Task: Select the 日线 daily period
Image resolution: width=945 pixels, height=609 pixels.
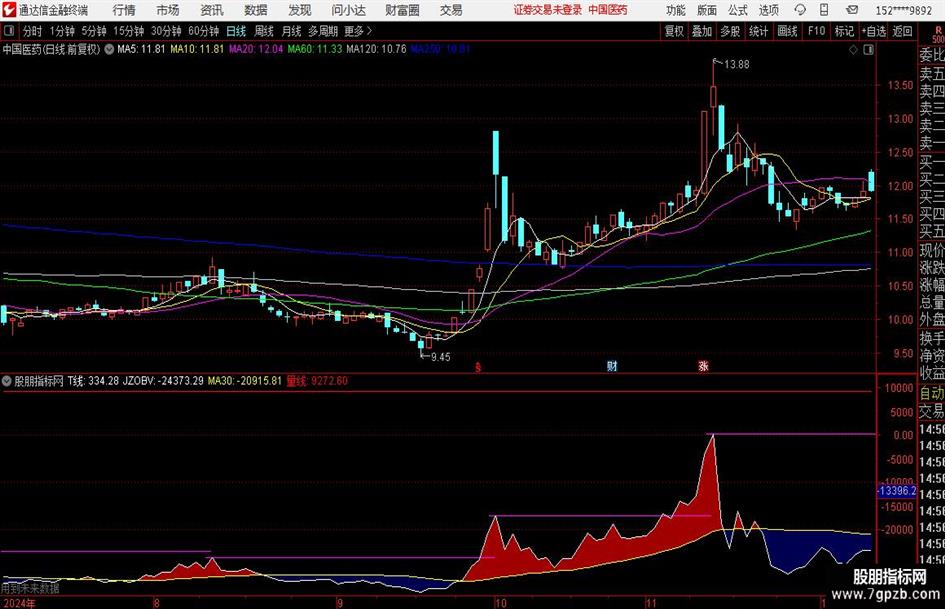Action: [236, 31]
